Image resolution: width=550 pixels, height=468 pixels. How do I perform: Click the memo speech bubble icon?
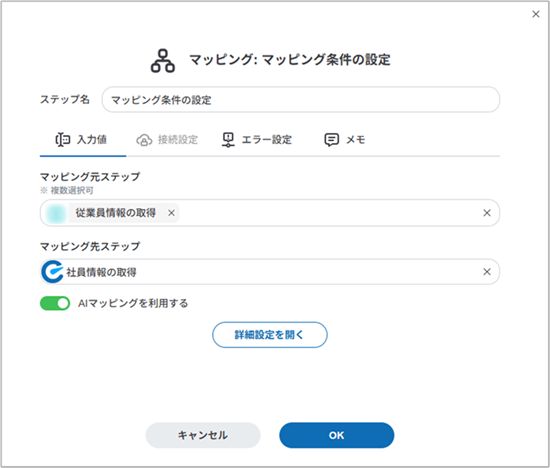(x=331, y=140)
